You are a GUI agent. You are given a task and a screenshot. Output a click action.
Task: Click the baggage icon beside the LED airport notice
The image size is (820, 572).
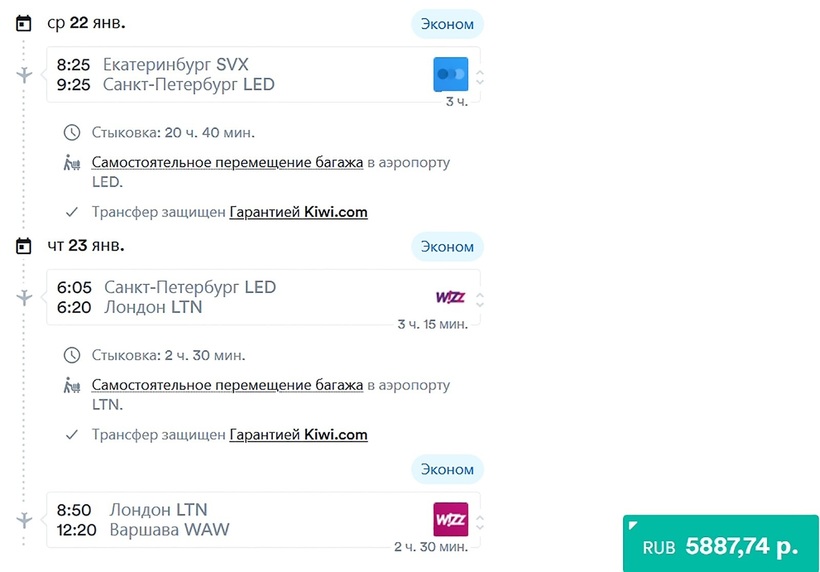[x=72, y=162]
